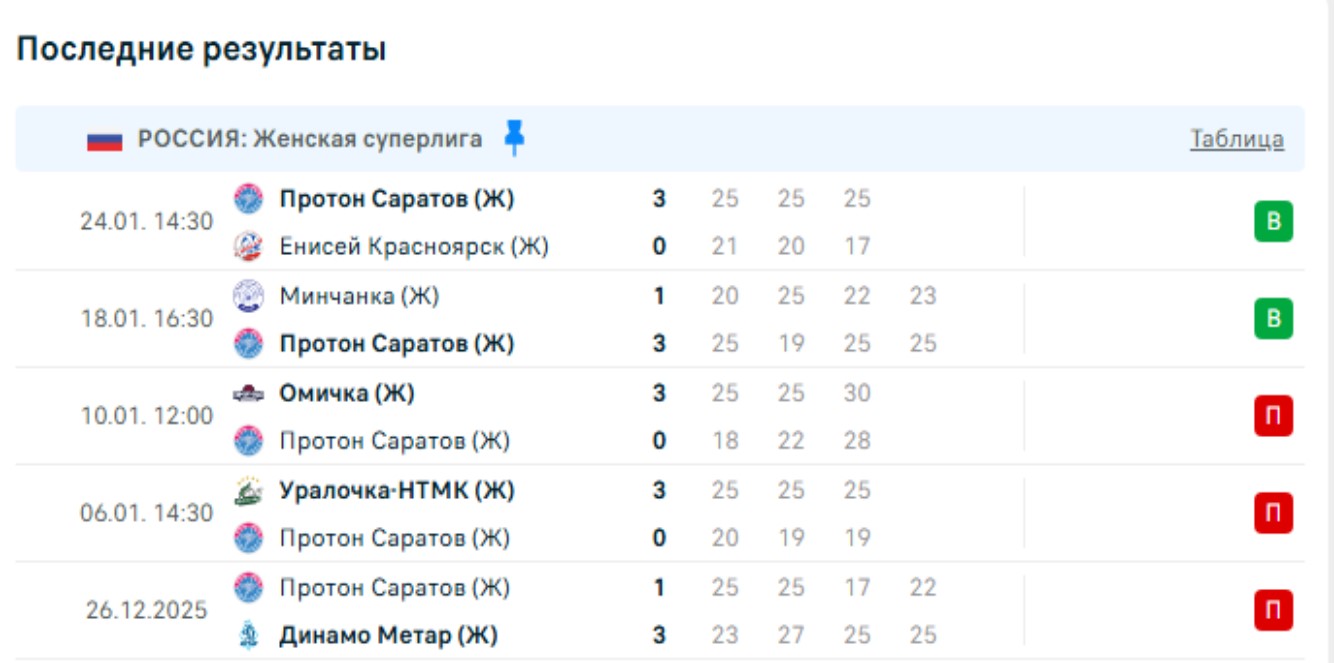Click Протон Саратов logo in 24.01 match
The image size is (1334, 663).
(248, 199)
